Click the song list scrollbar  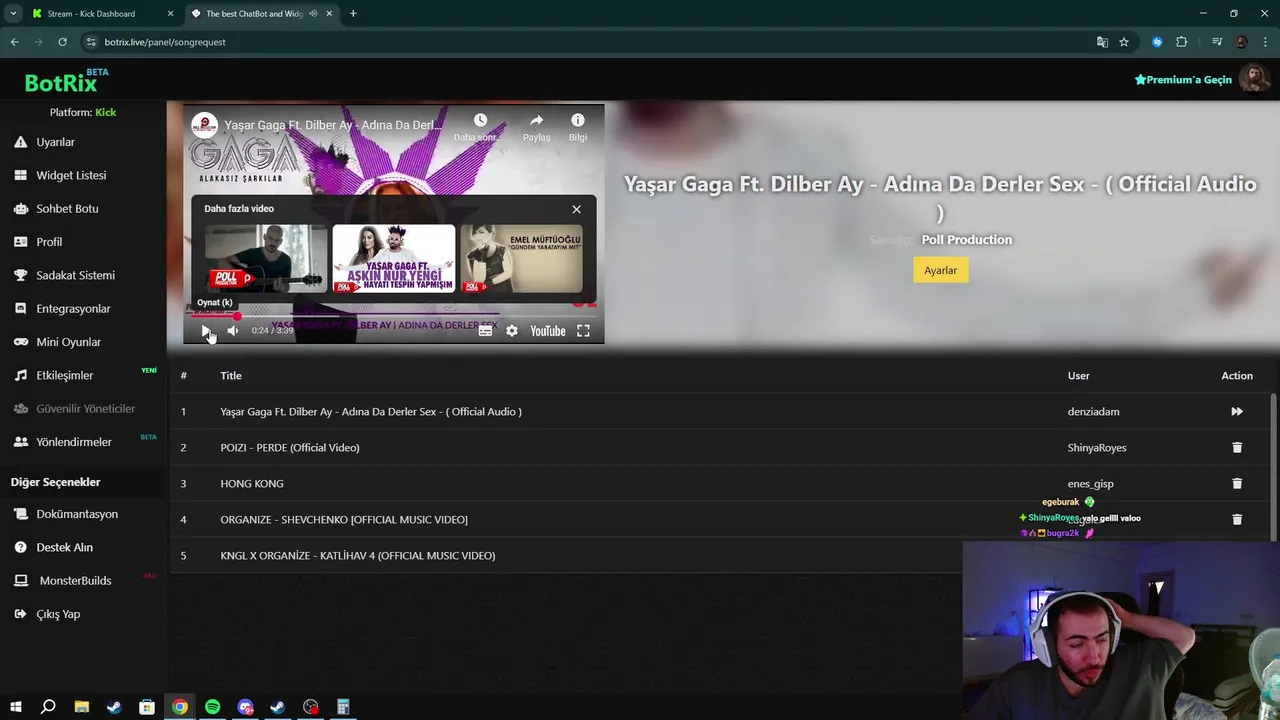tap(1273, 465)
